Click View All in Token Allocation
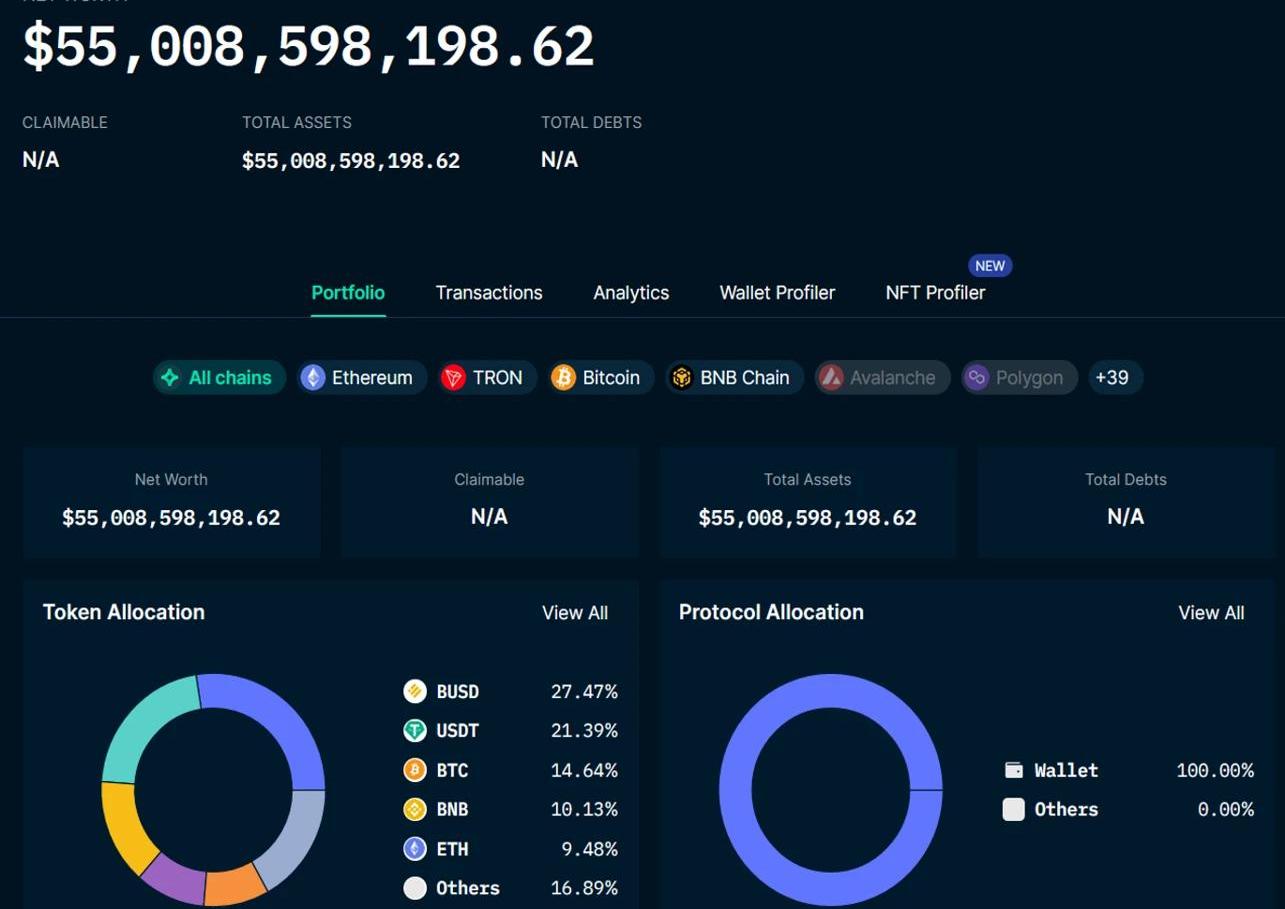1285x909 pixels. point(575,613)
